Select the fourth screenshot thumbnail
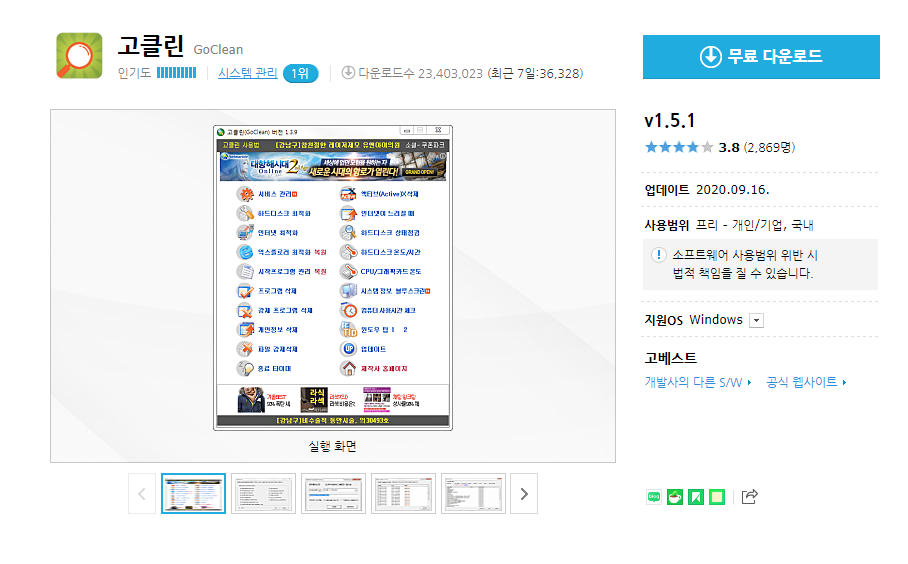 point(404,493)
